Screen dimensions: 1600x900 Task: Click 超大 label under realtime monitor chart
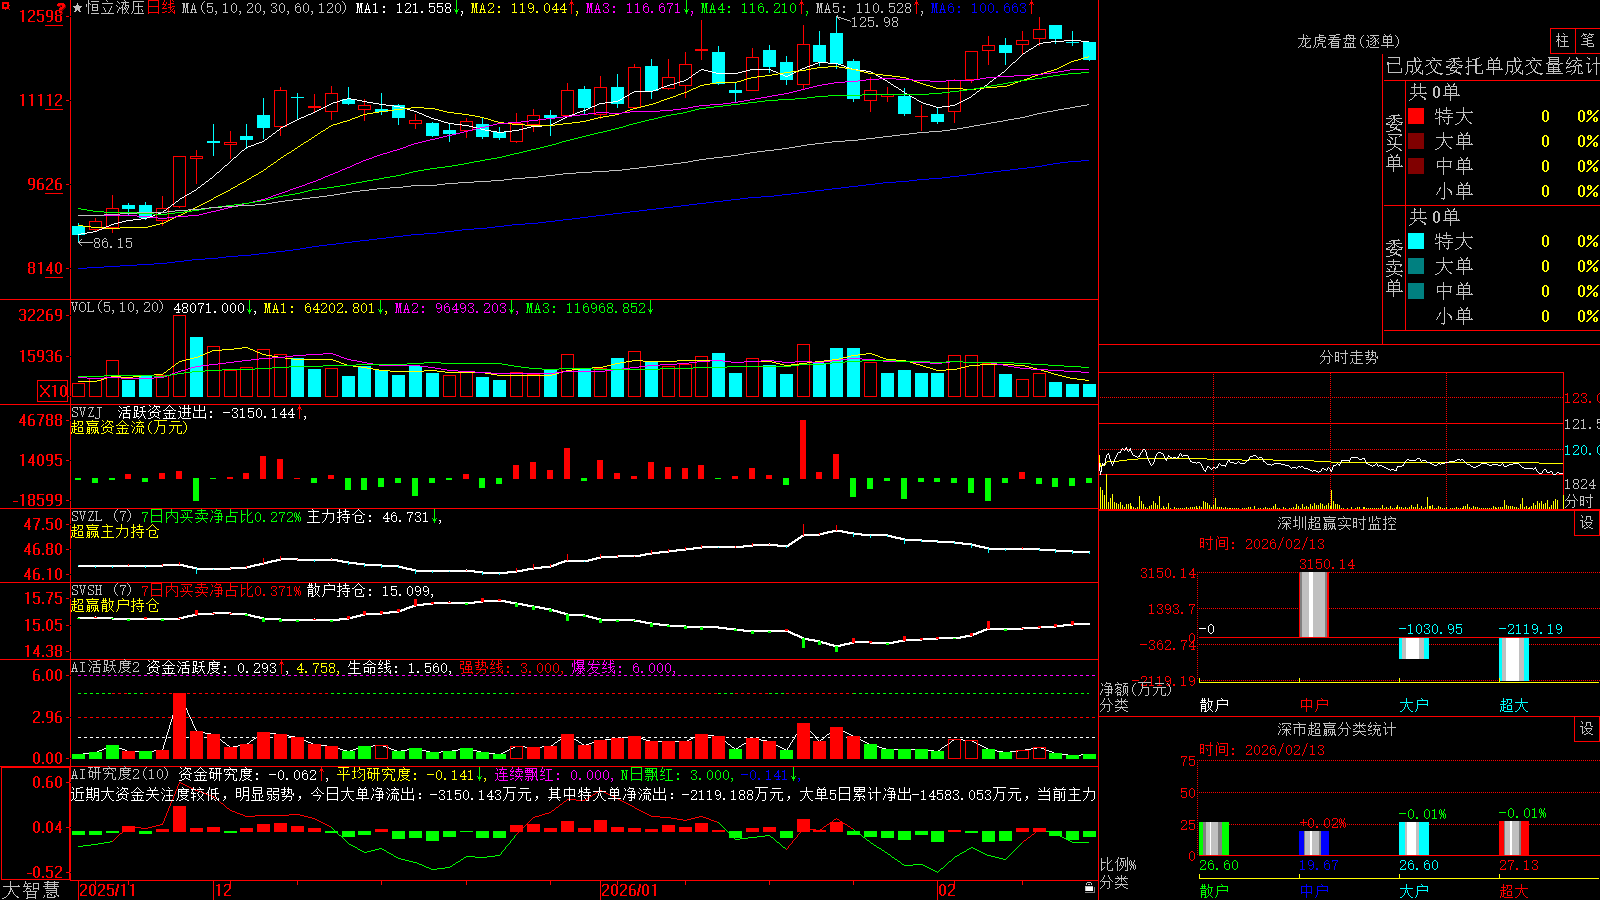pyautogui.click(x=1514, y=705)
